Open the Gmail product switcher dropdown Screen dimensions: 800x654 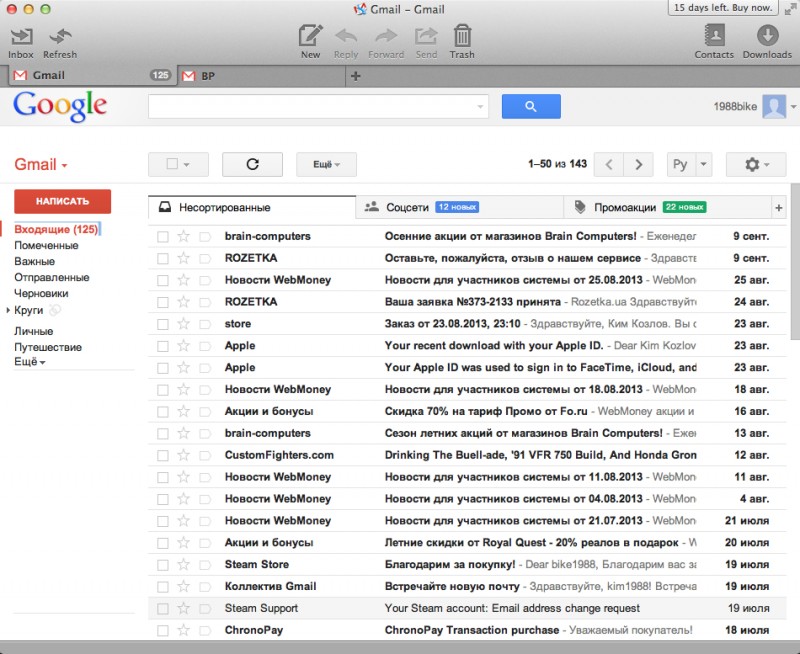41,164
